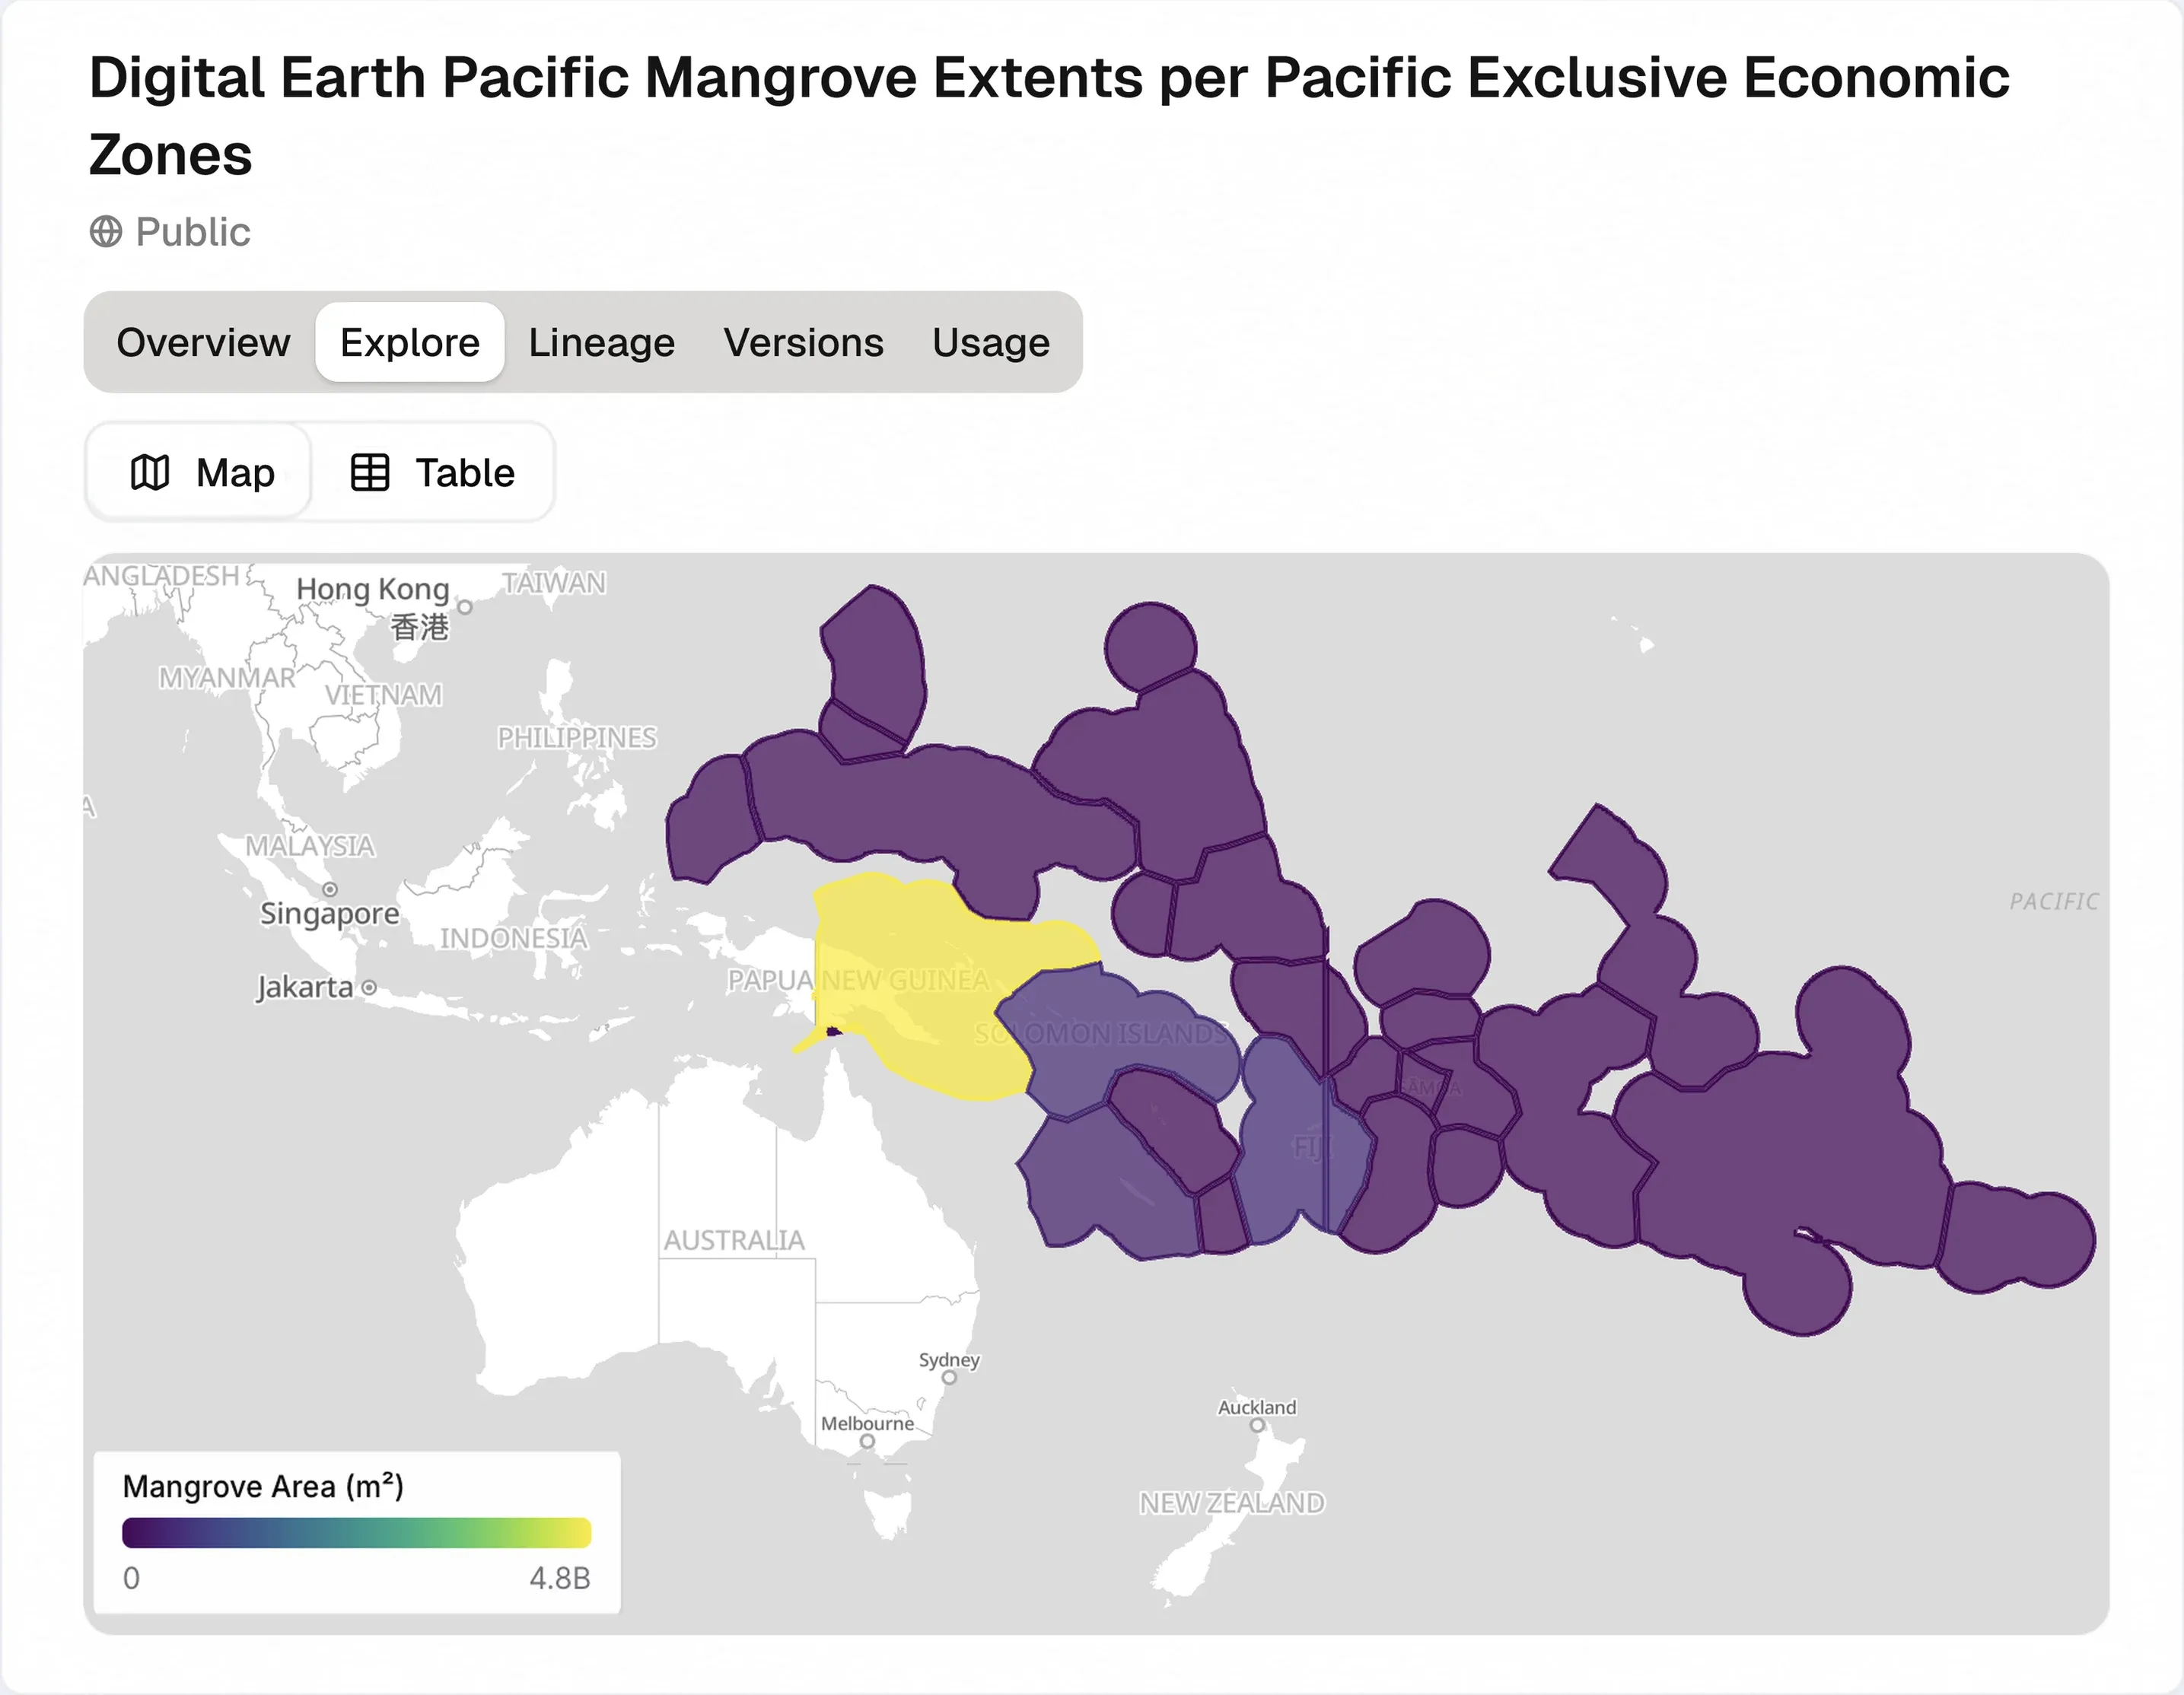Image resolution: width=2184 pixels, height=1695 pixels.
Task: Click the 4.8B legend maximum value
Action: pos(560,1578)
